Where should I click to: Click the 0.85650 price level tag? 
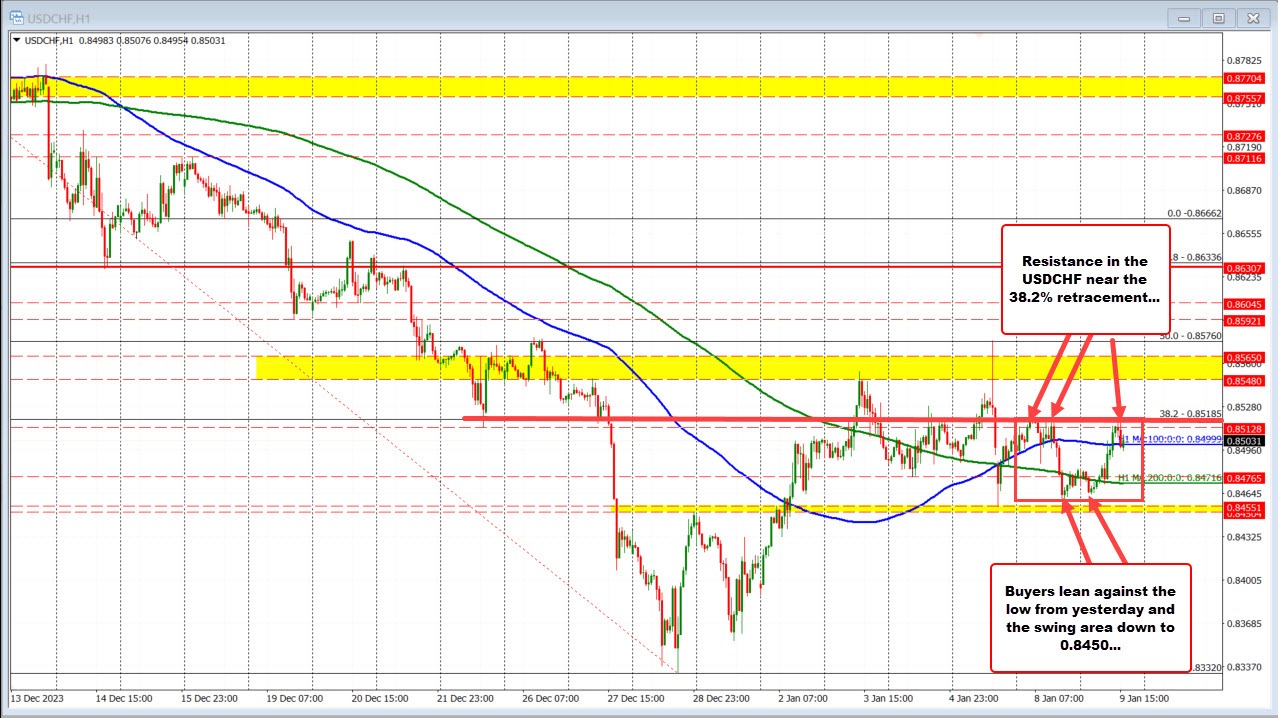click(x=1243, y=357)
